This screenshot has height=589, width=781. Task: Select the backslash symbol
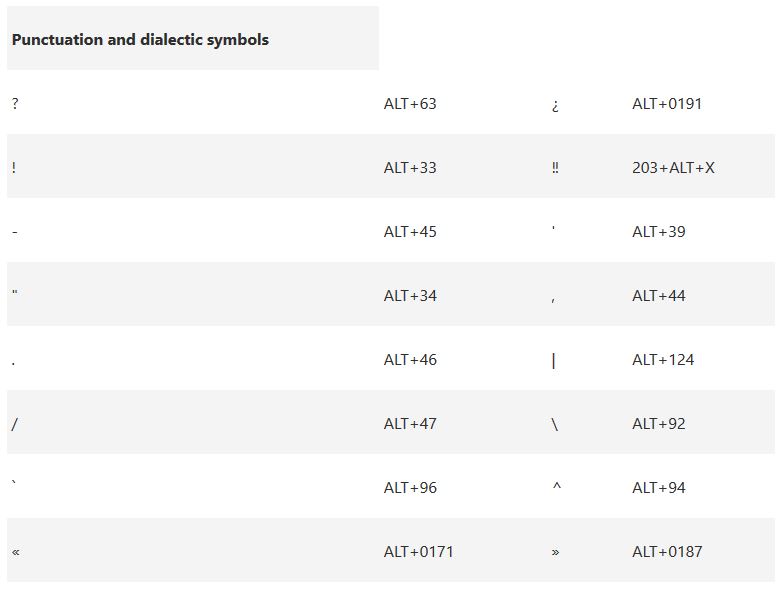click(x=555, y=424)
